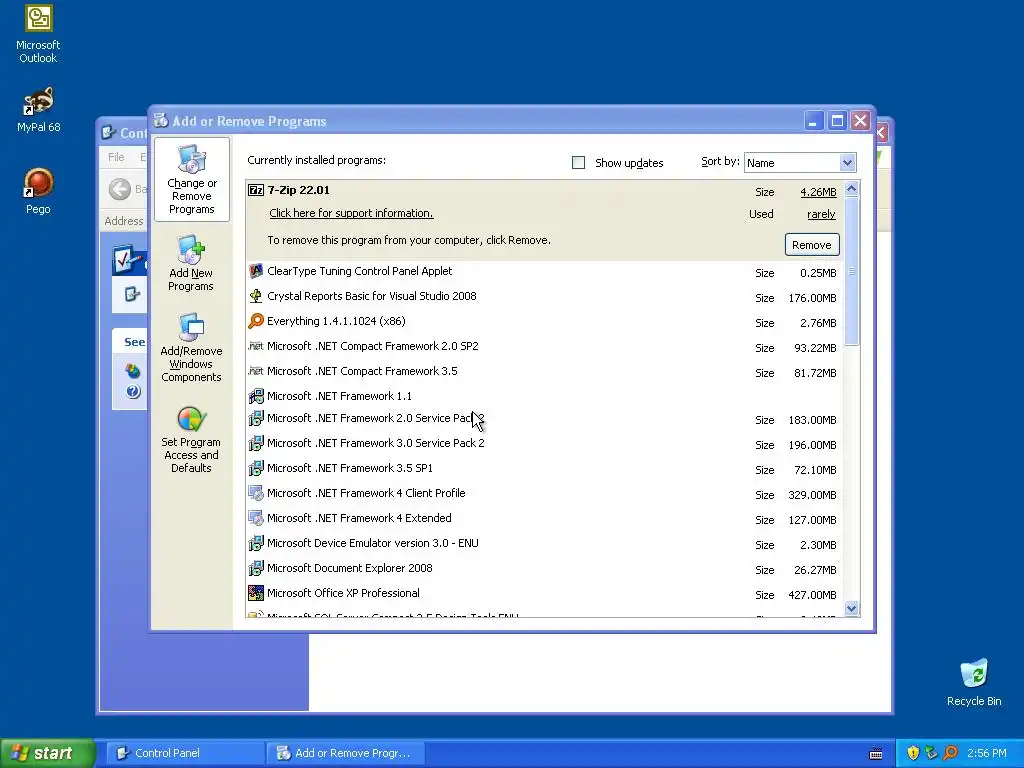This screenshot has width=1024, height=768.
Task: Click the help icon in Control Panel sidebar
Action: pos(133,391)
